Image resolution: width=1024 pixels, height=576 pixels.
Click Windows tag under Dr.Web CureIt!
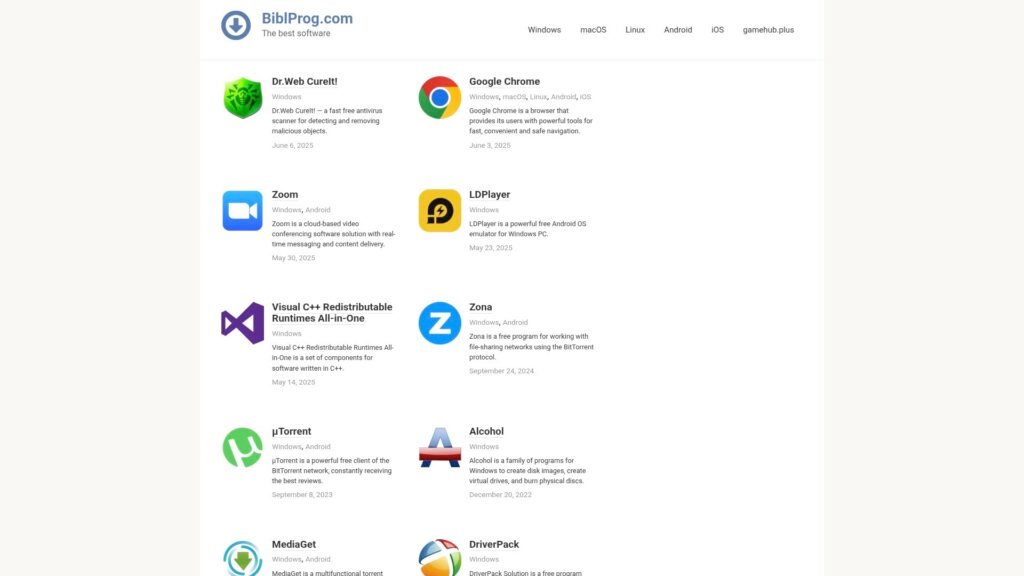287,97
